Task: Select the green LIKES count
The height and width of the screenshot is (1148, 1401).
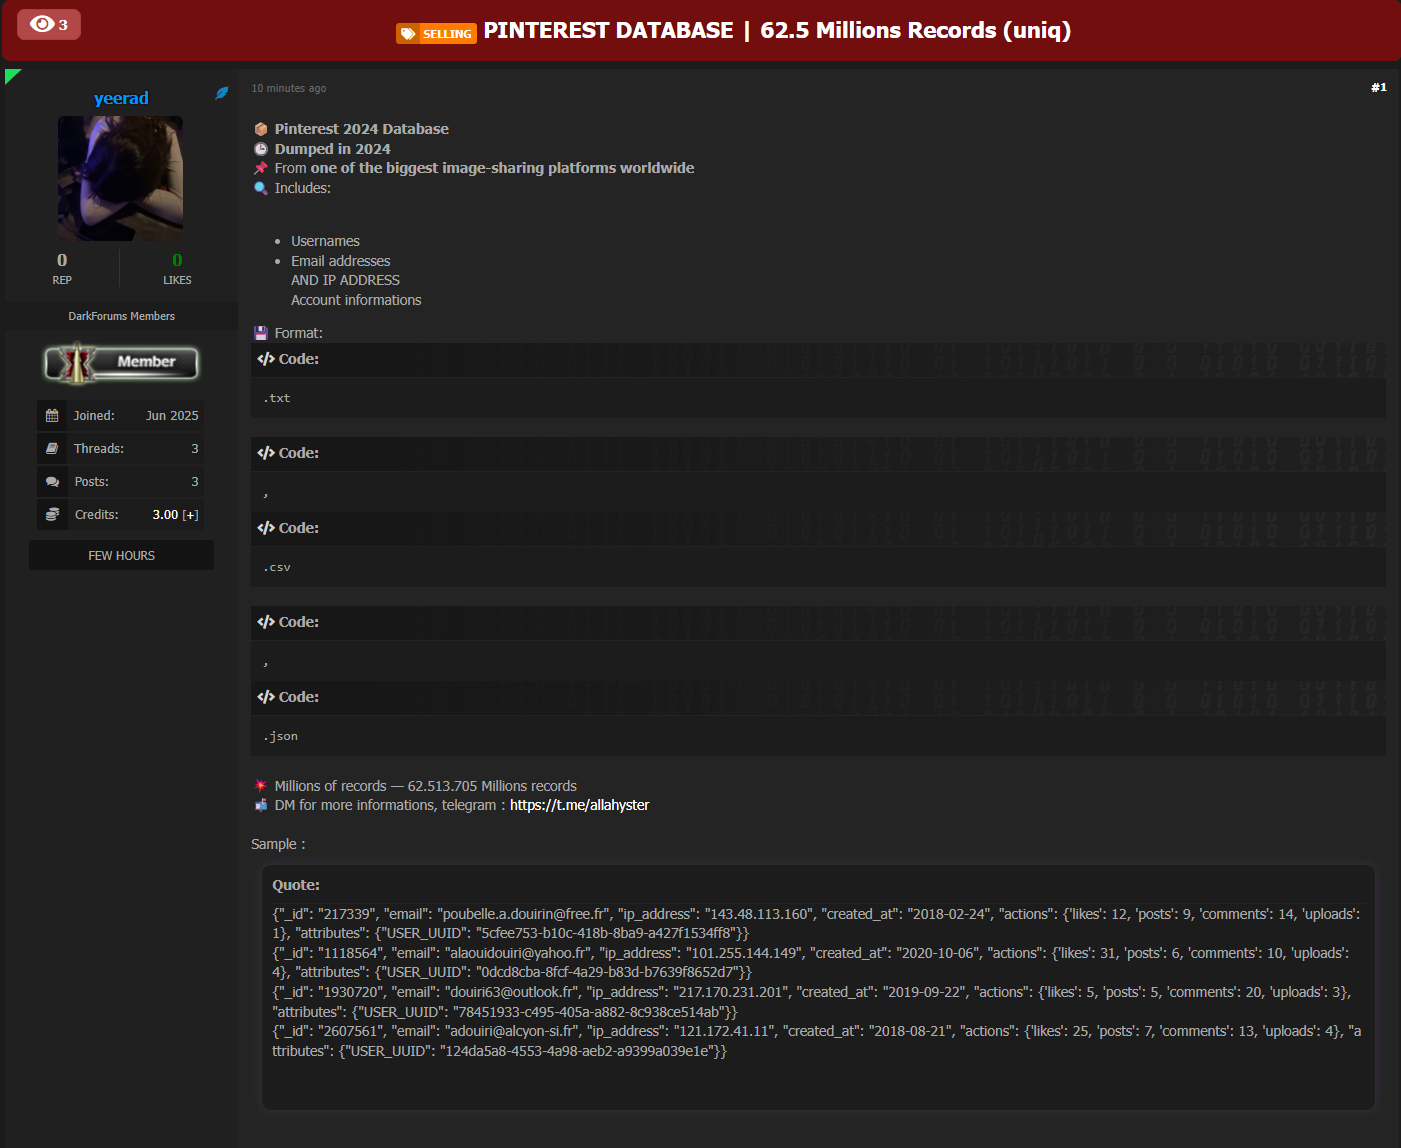Action: [177, 260]
